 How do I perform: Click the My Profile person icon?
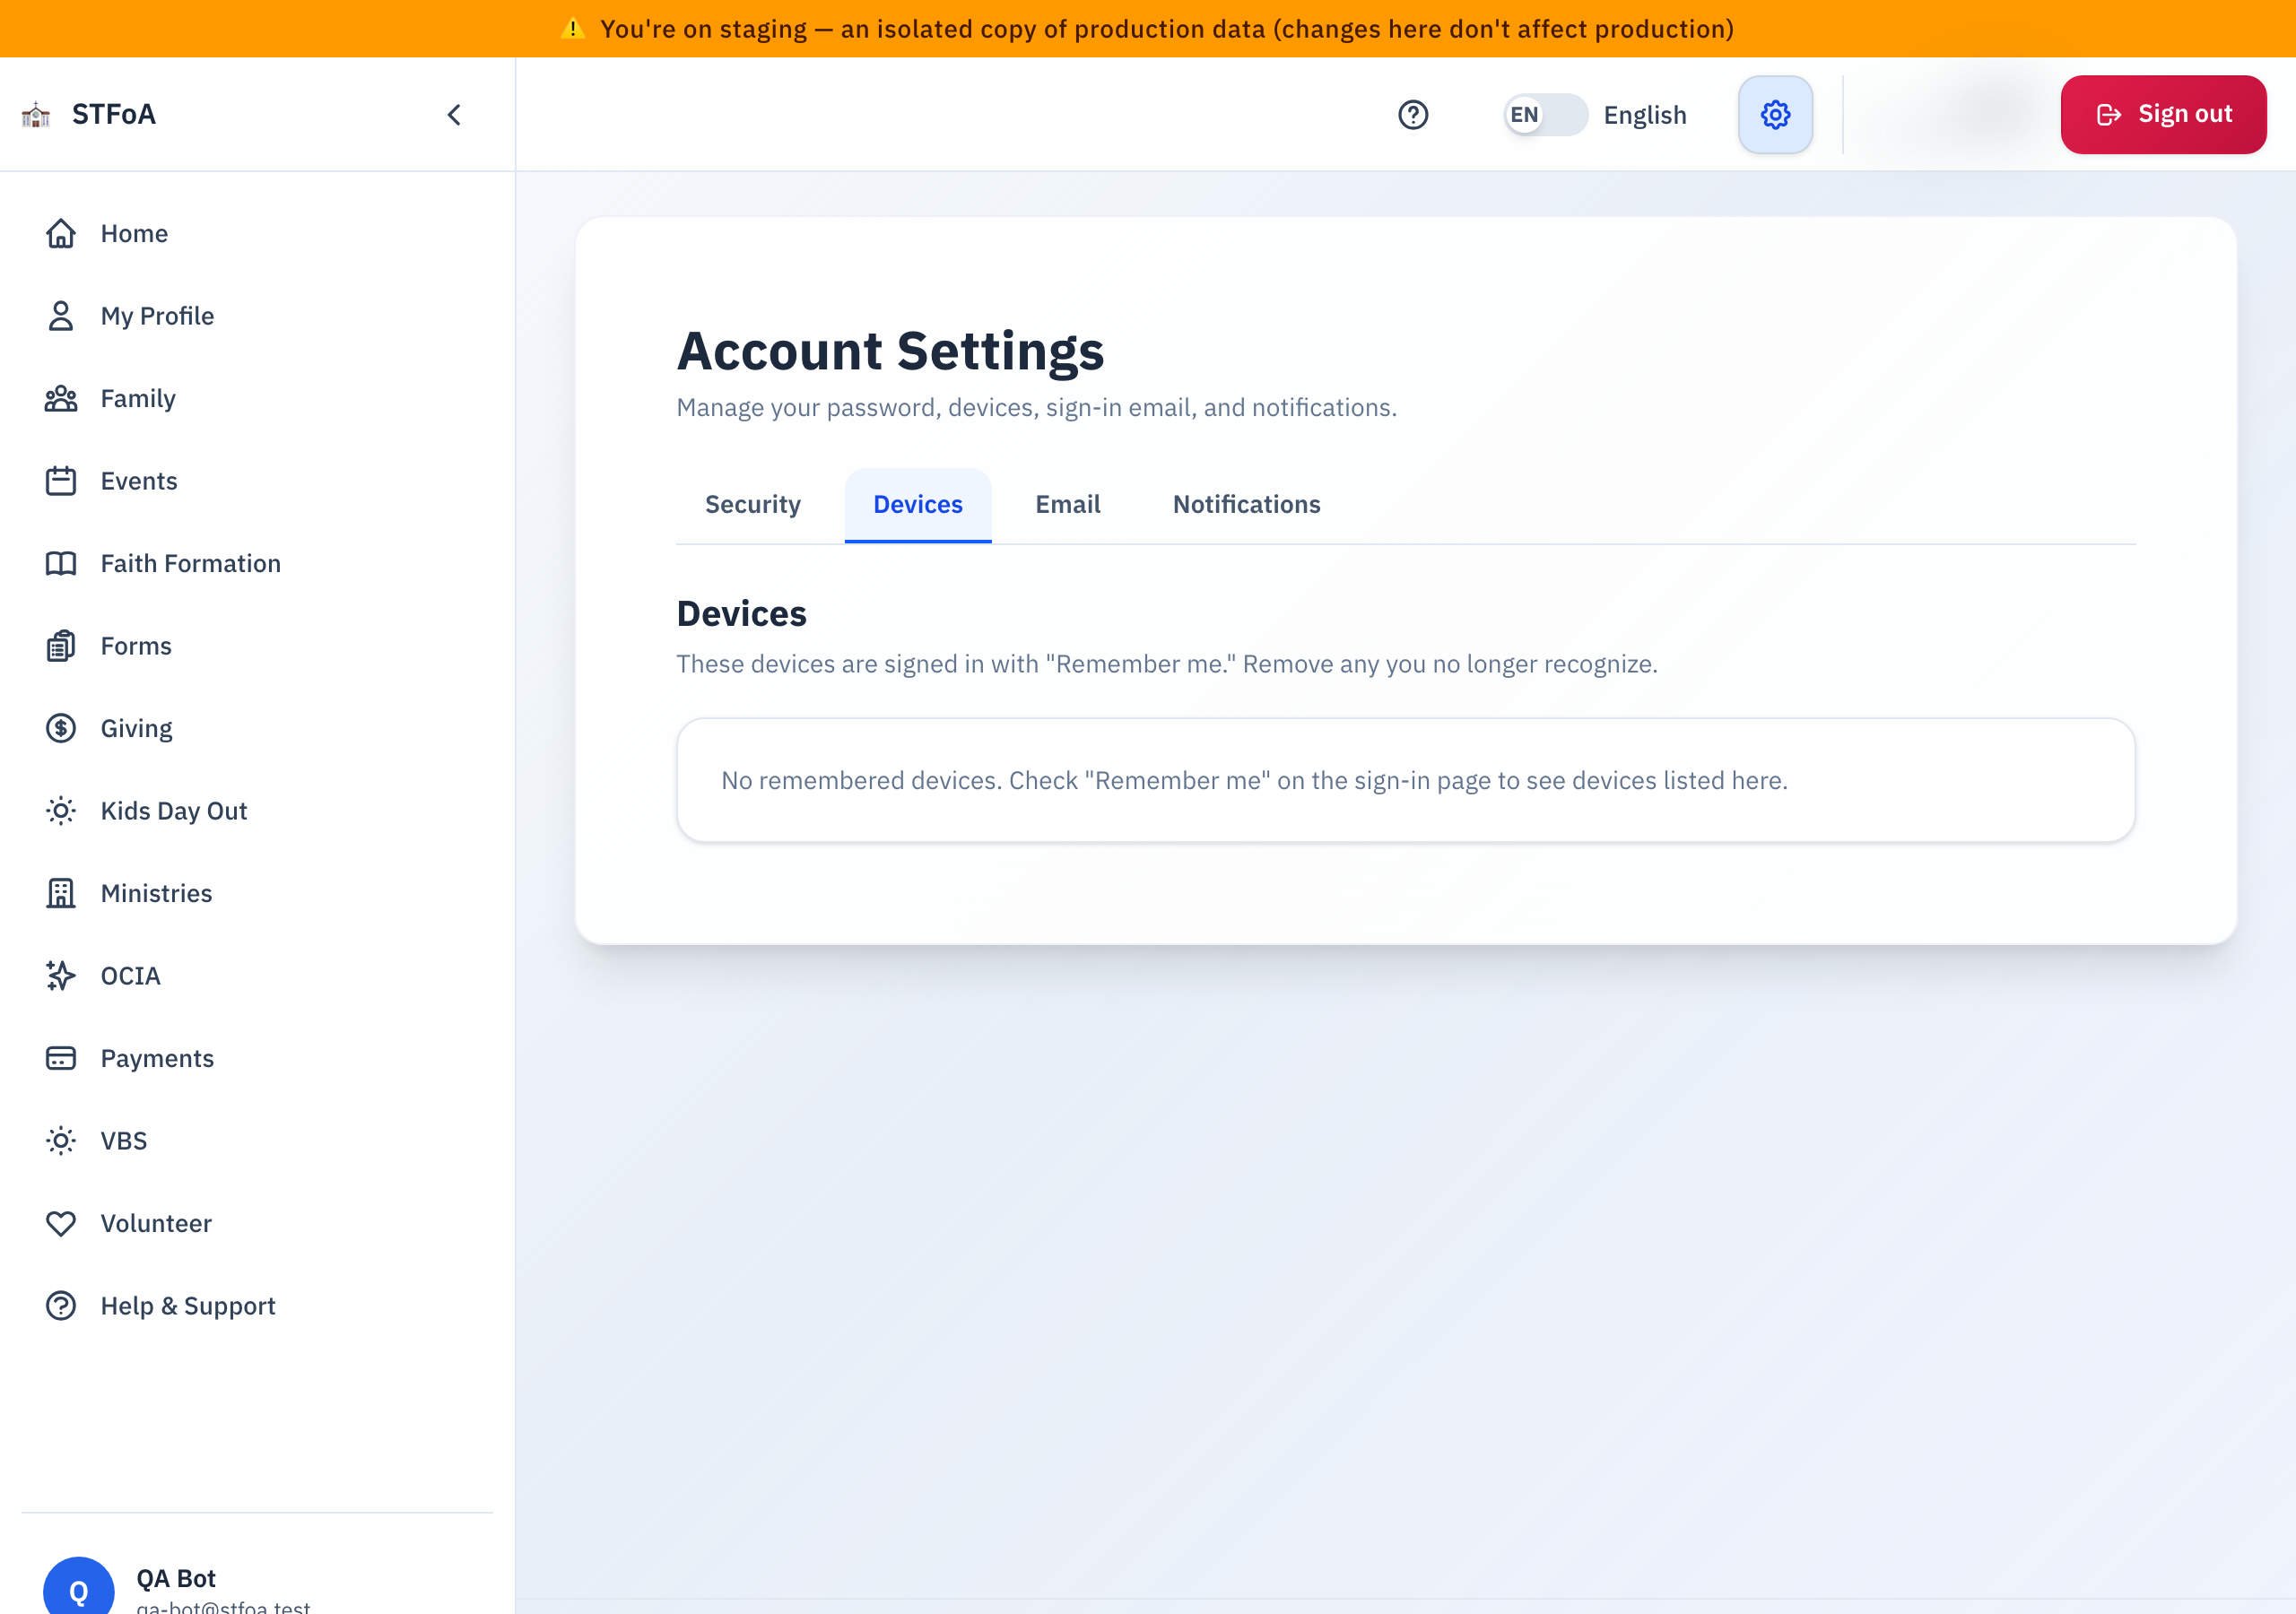tap(61, 316)
